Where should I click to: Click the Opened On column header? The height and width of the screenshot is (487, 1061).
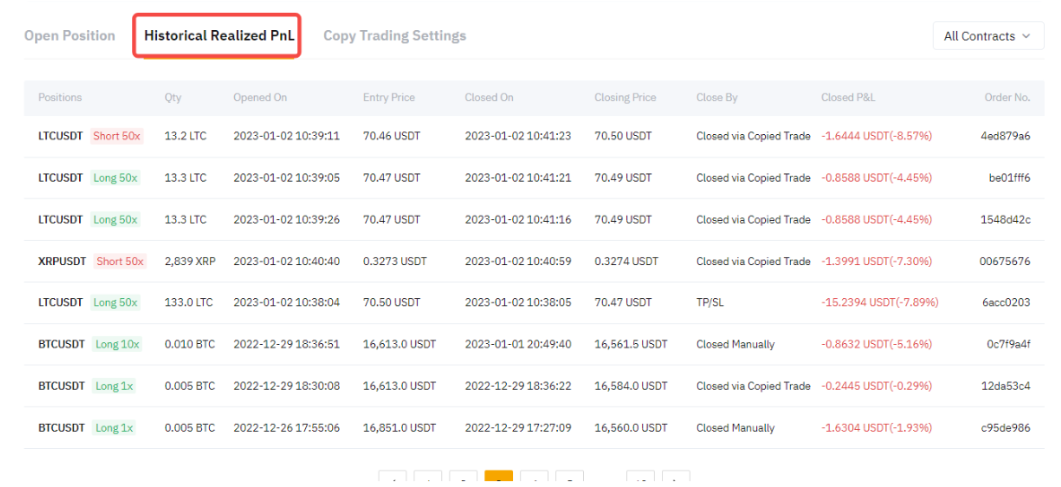pyautogui.click(x=260, y=98)
